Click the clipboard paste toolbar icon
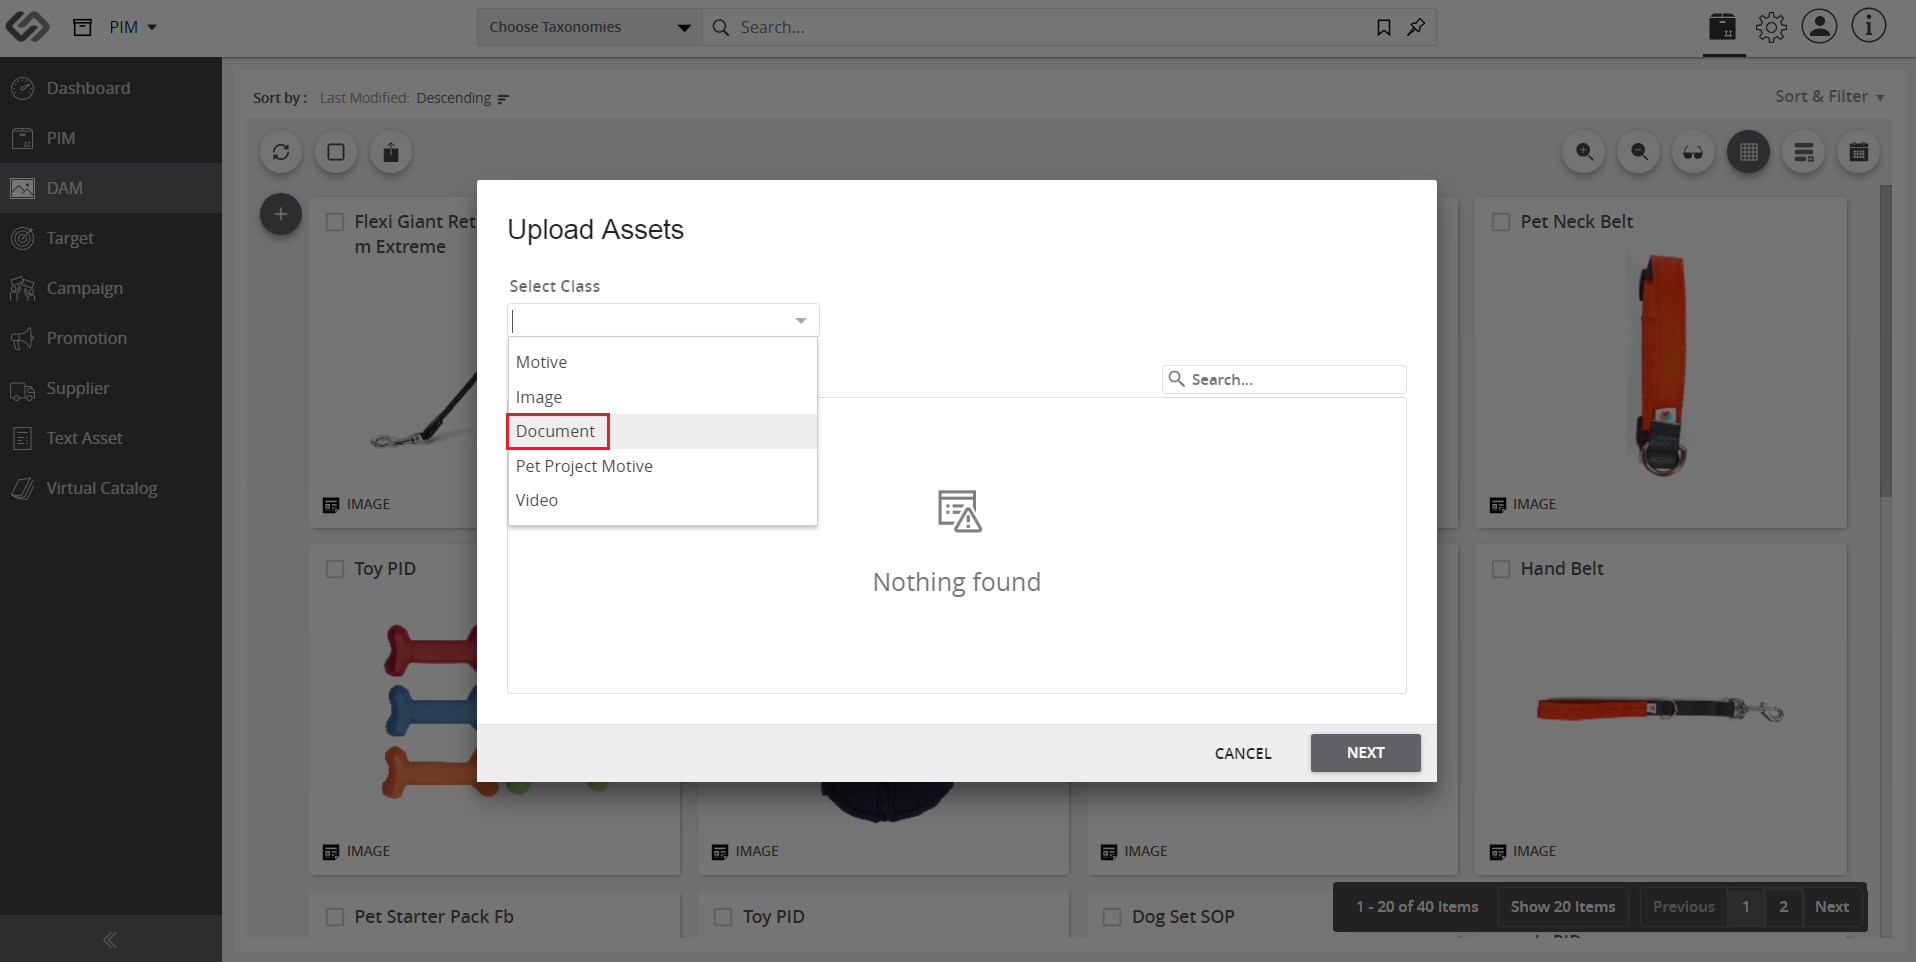 coord(391,152)
